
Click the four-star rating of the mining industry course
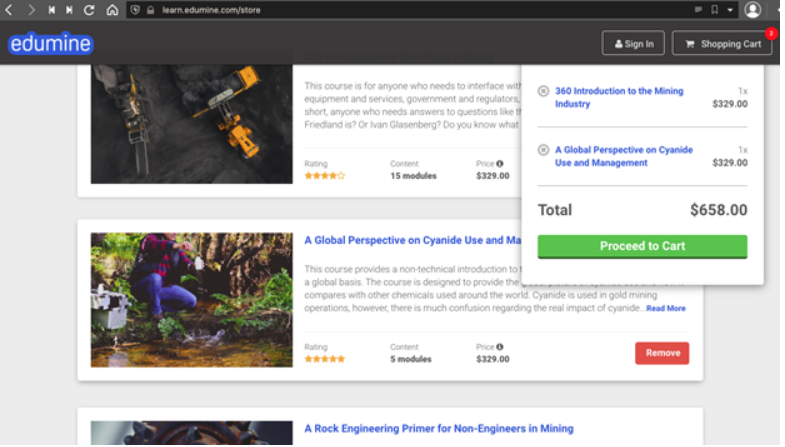[x=324, y=176]
